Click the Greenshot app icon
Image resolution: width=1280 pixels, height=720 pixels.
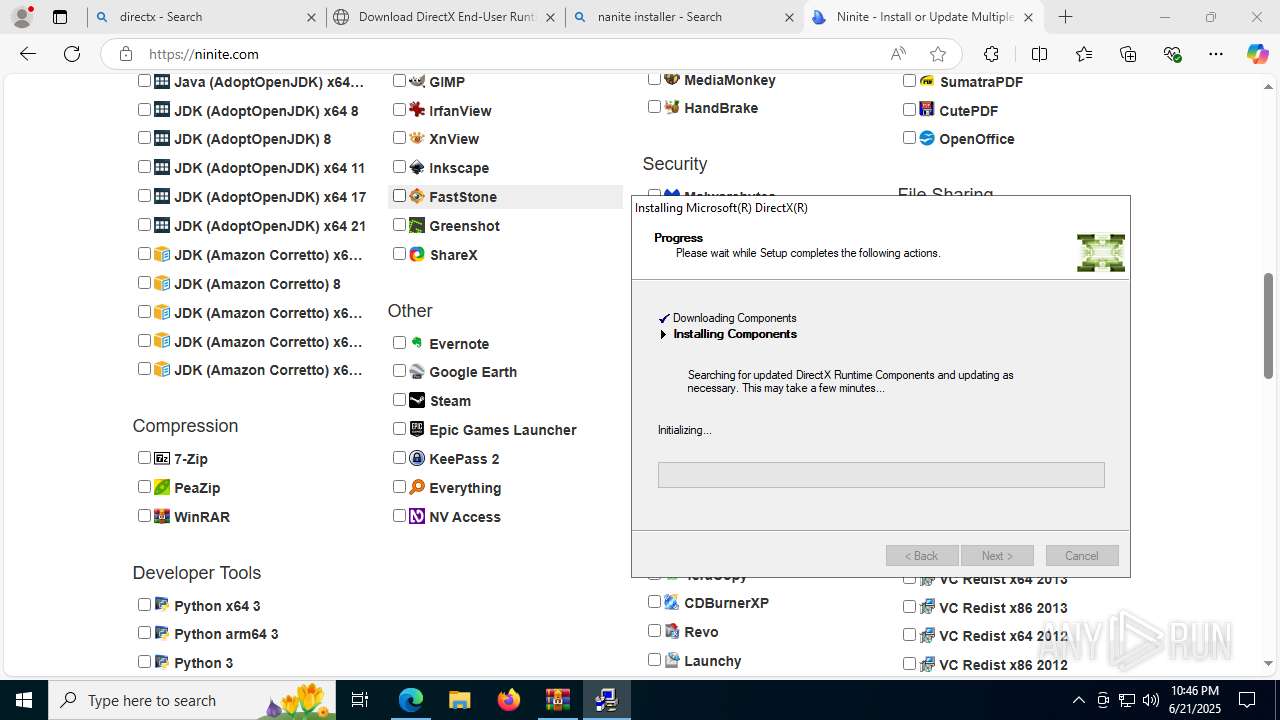point(417,225)
